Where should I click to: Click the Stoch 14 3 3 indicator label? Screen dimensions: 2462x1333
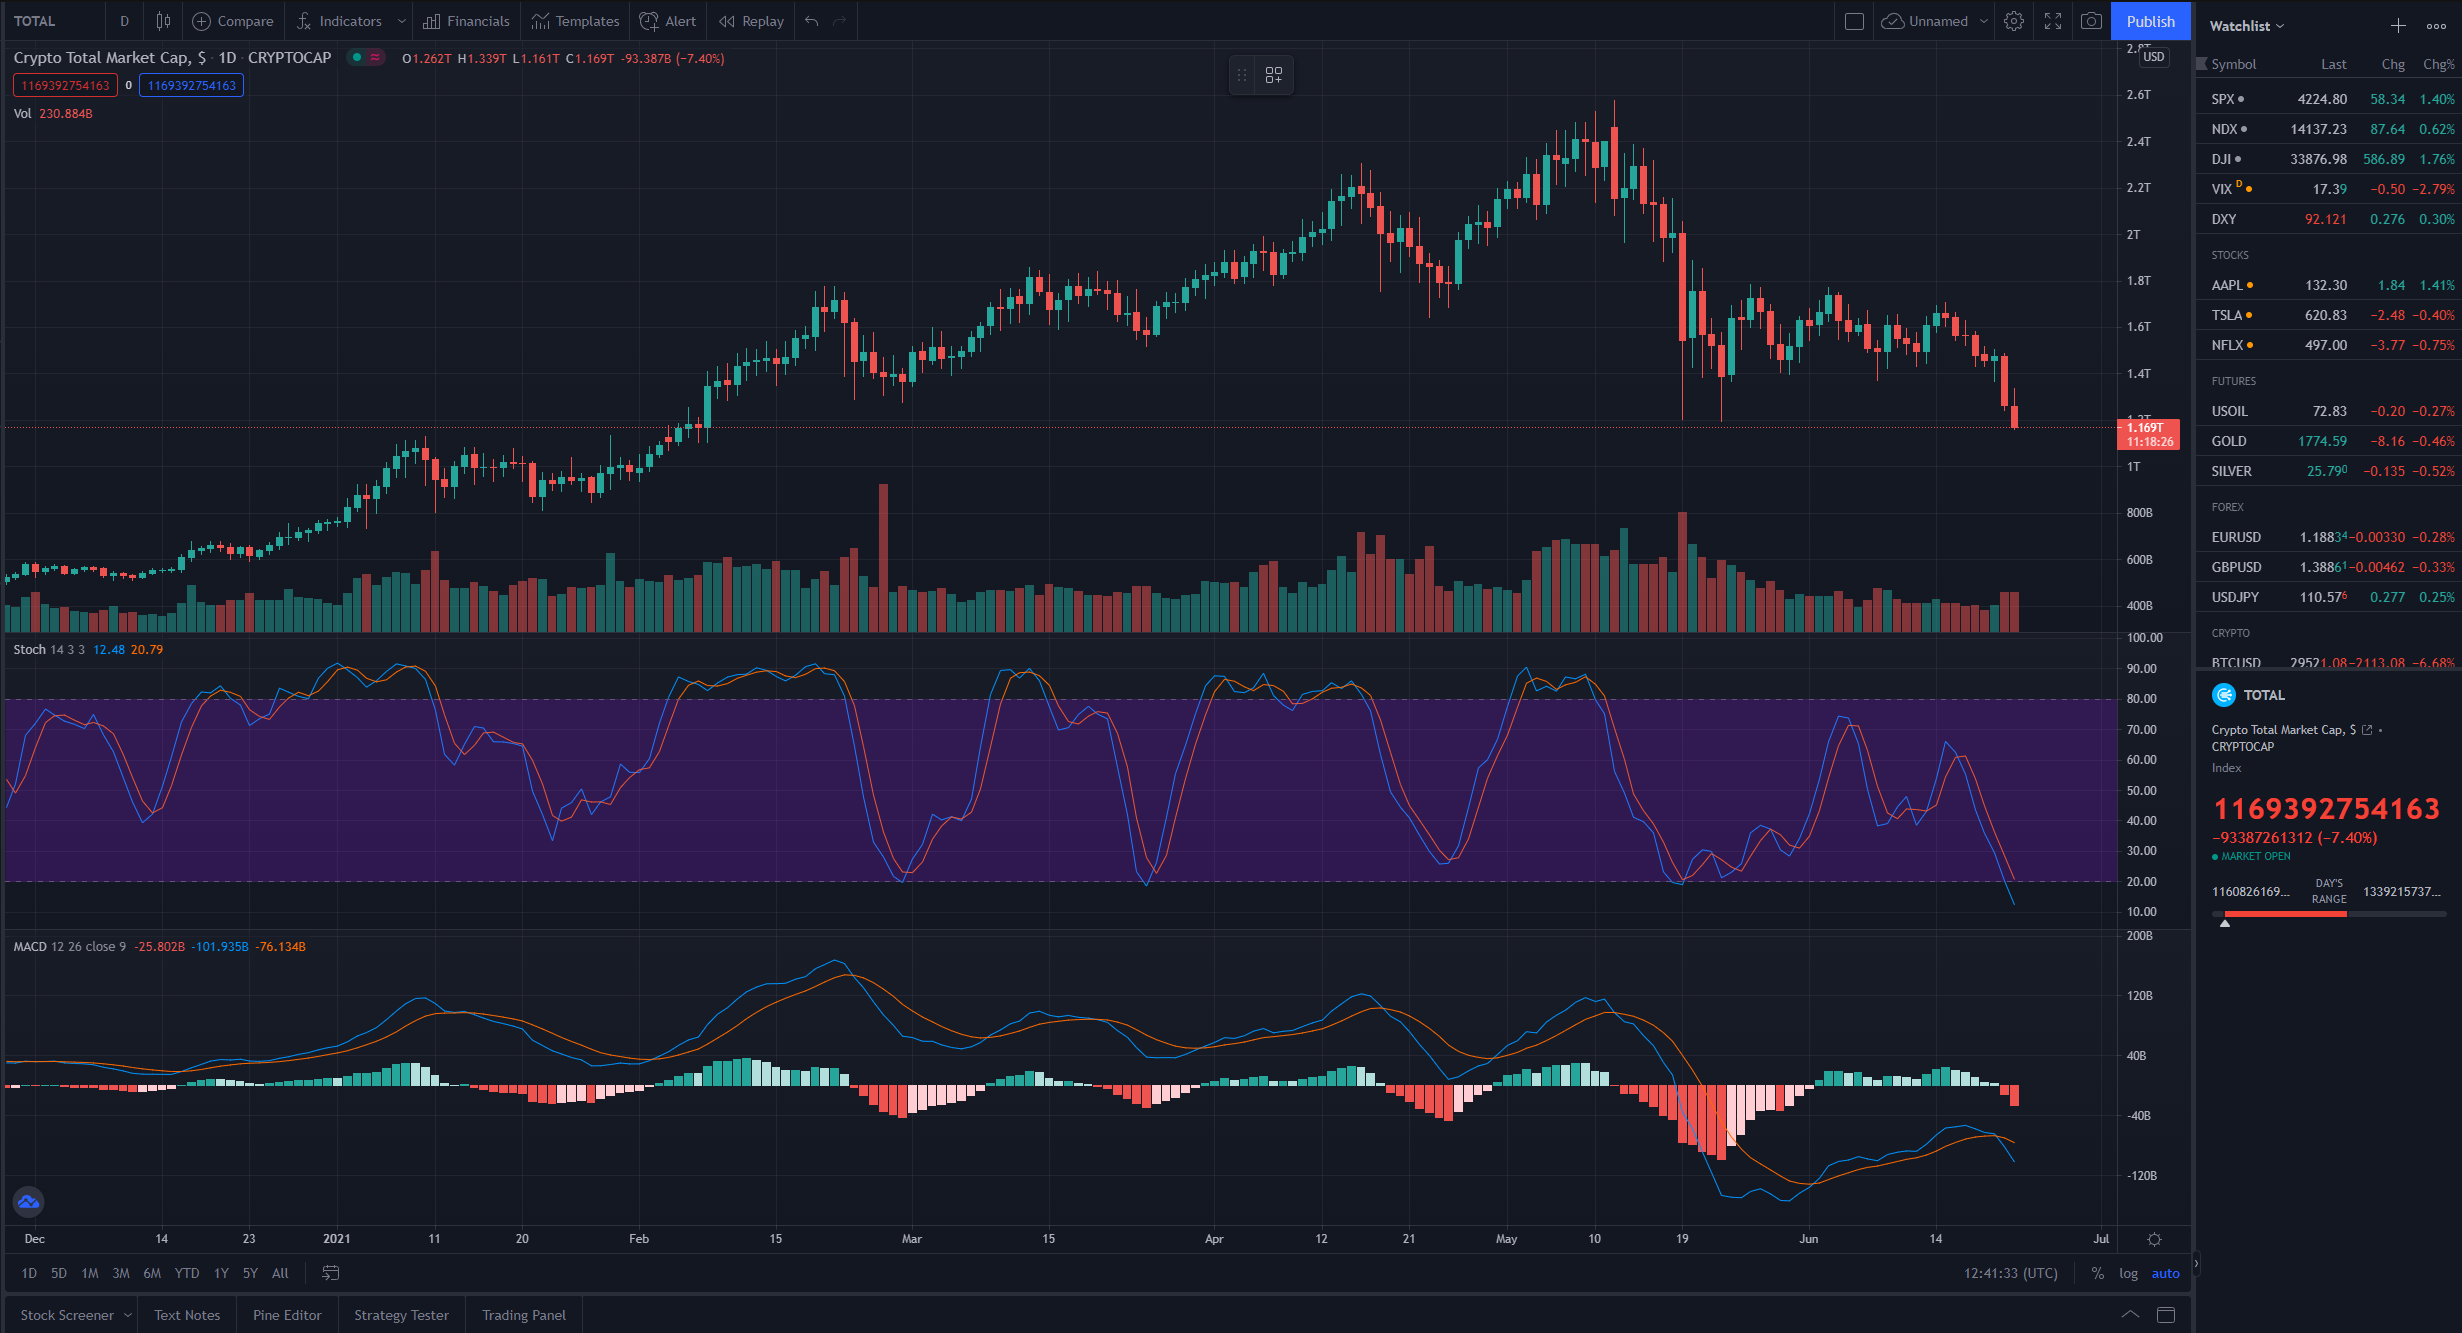pyautogui.click(x=49, y=650)
